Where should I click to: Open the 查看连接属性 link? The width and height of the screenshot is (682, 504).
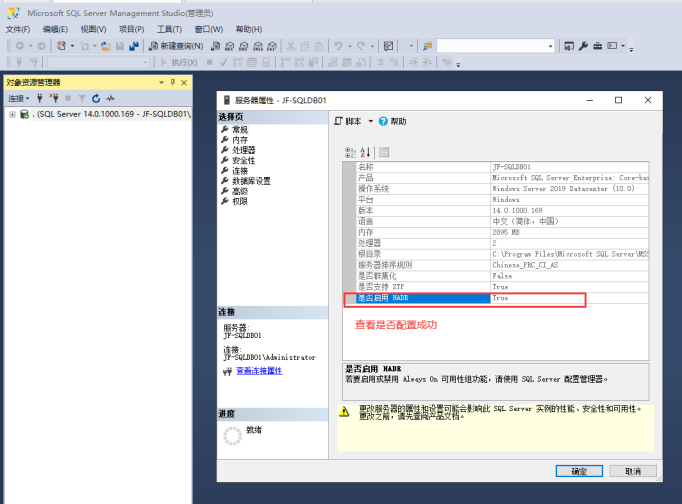pos(259,370)
